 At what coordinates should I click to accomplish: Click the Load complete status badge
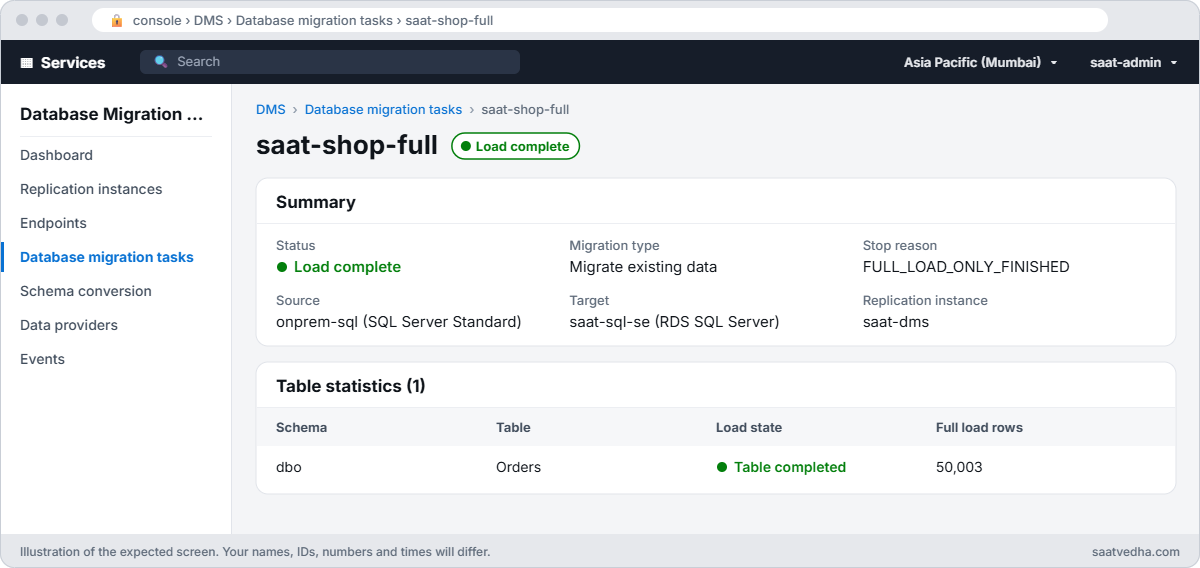(515, 146)
